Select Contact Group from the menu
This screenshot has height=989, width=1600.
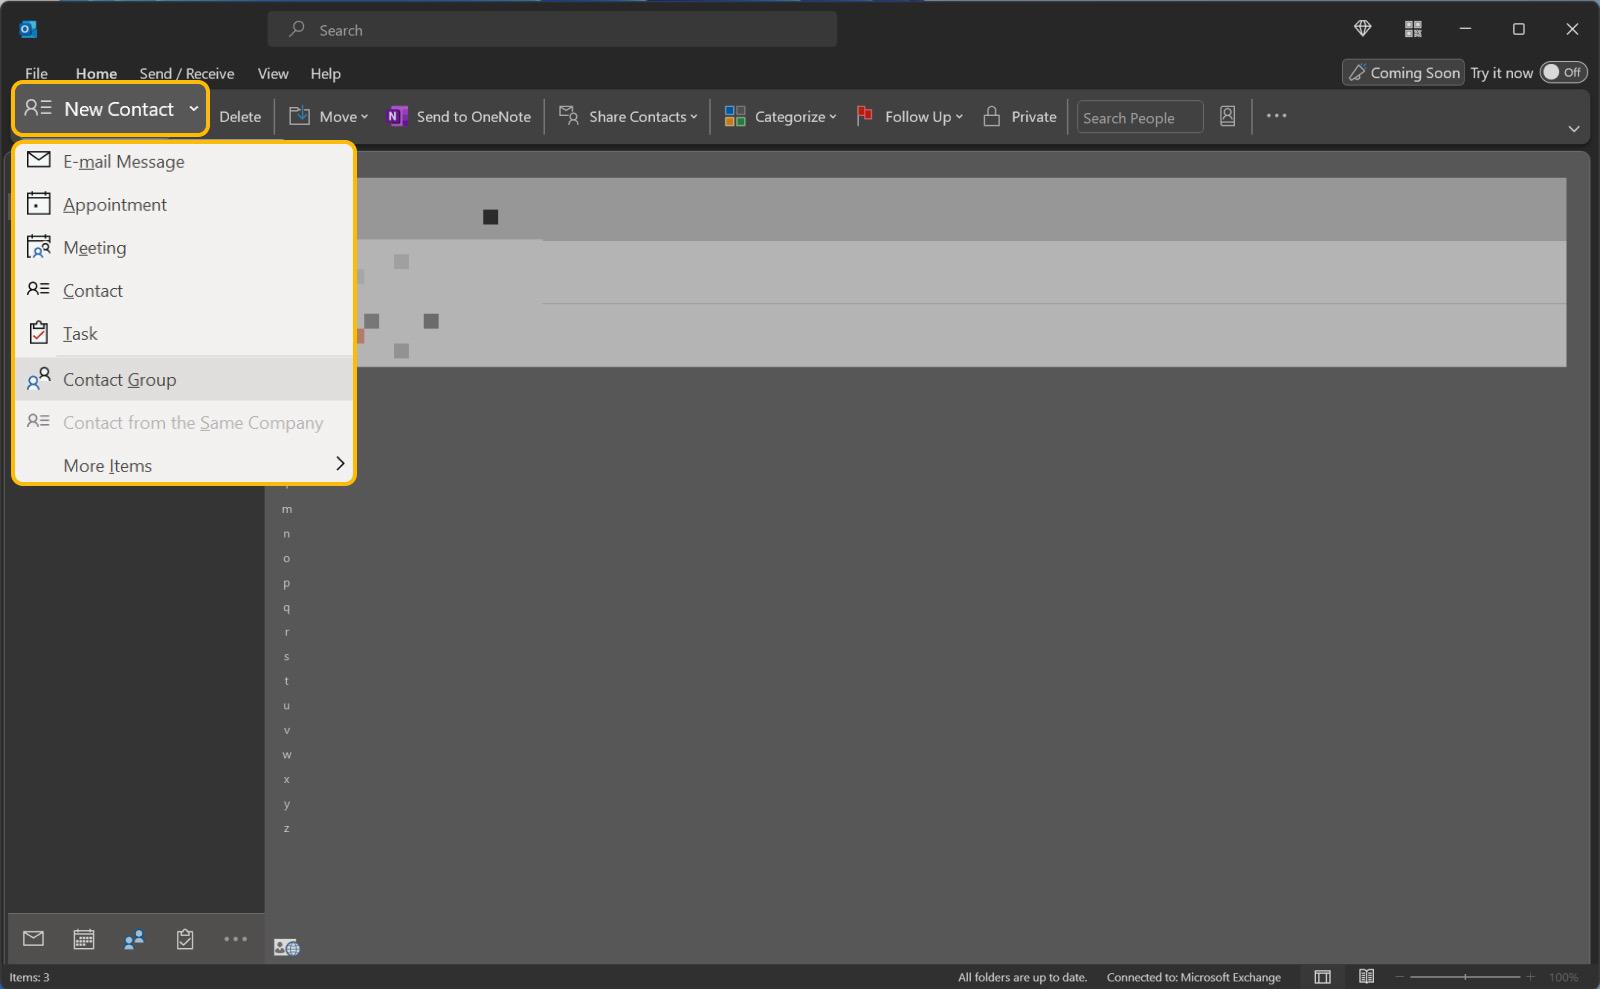tap(119, 380)
